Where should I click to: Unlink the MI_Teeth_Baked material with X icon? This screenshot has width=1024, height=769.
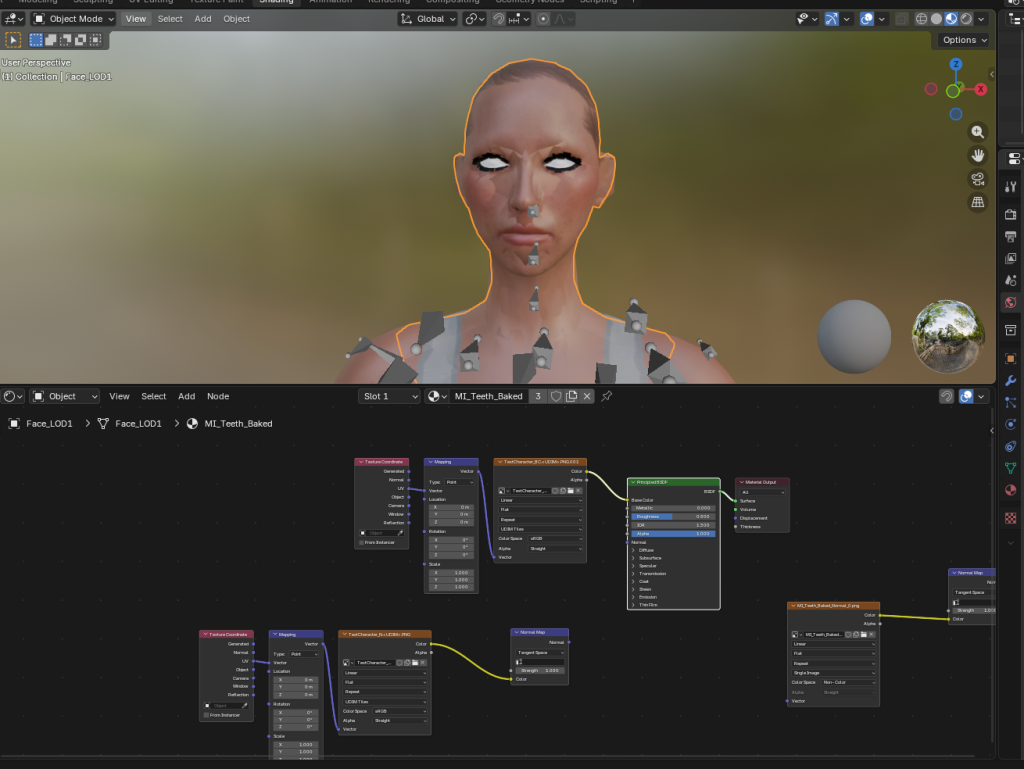coord(587,396)
